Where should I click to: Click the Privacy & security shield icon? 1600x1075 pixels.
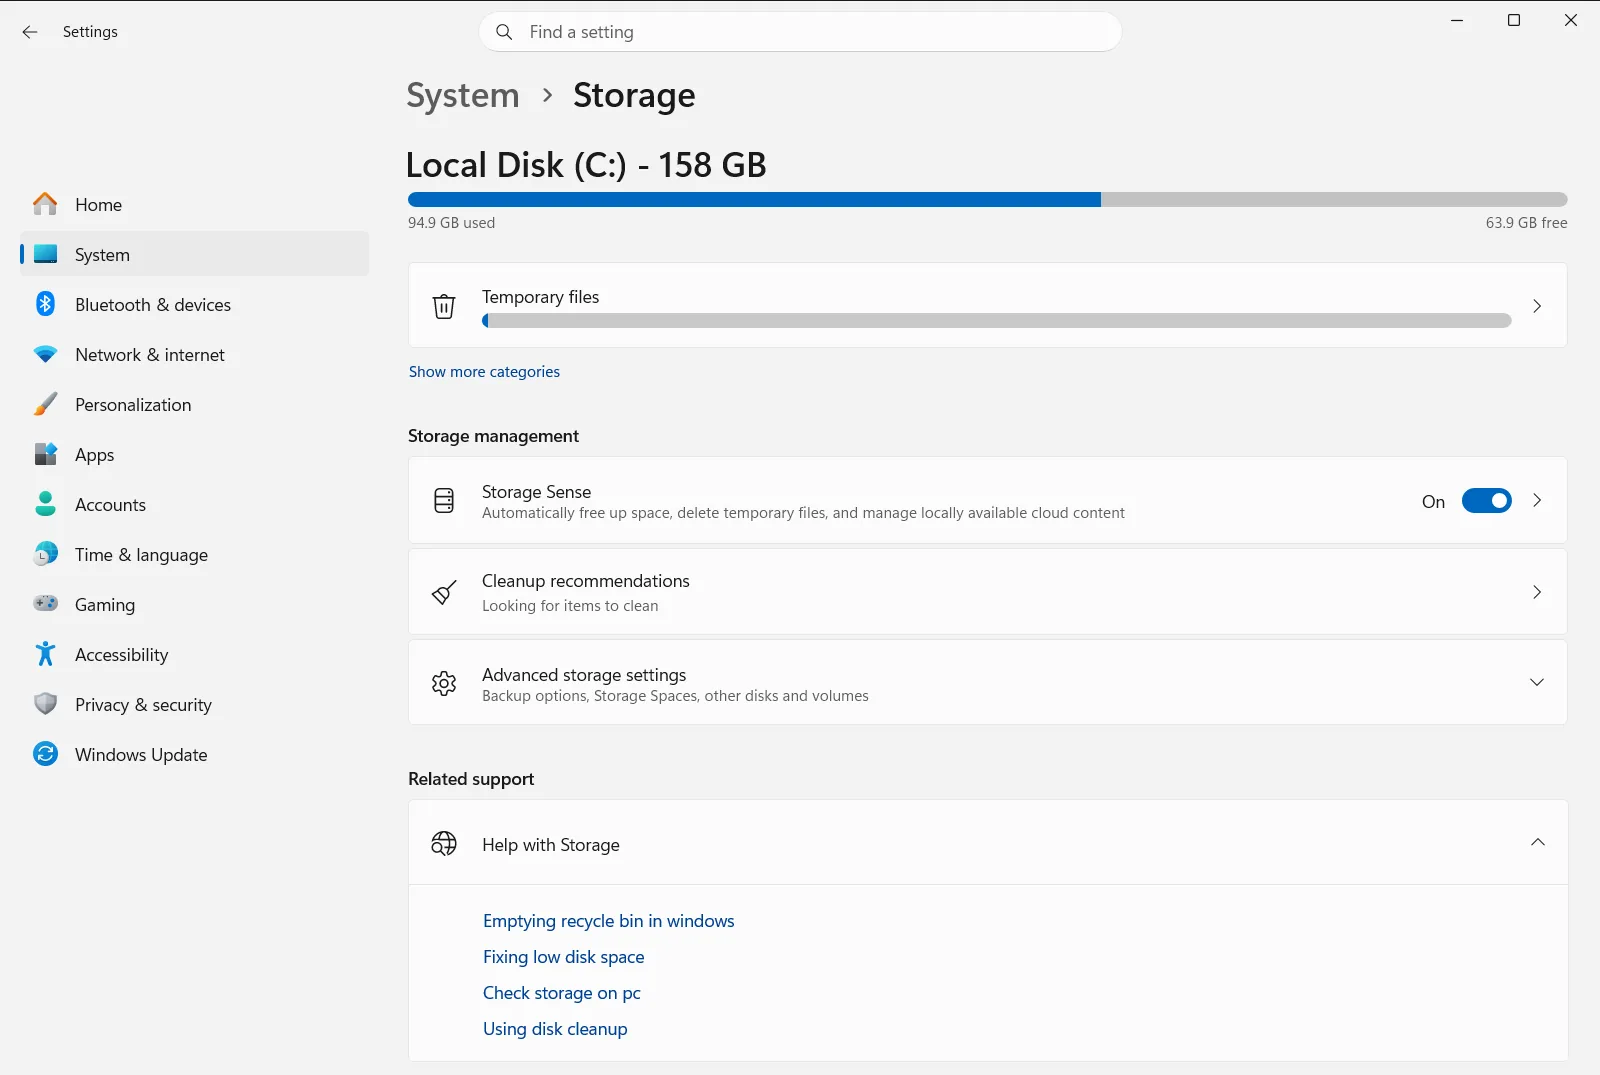point(45,704)
